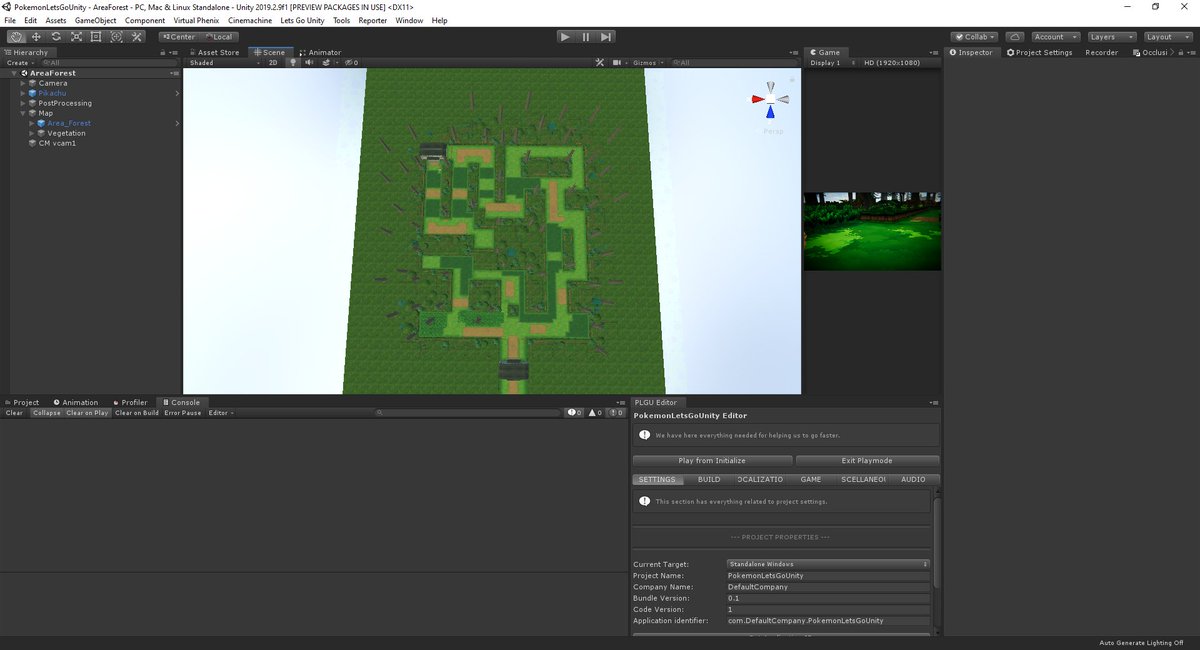The width and height of the screenshot is (1200, 650).
Task: Open the scene camera settings icon
Action: pos(617,62)
